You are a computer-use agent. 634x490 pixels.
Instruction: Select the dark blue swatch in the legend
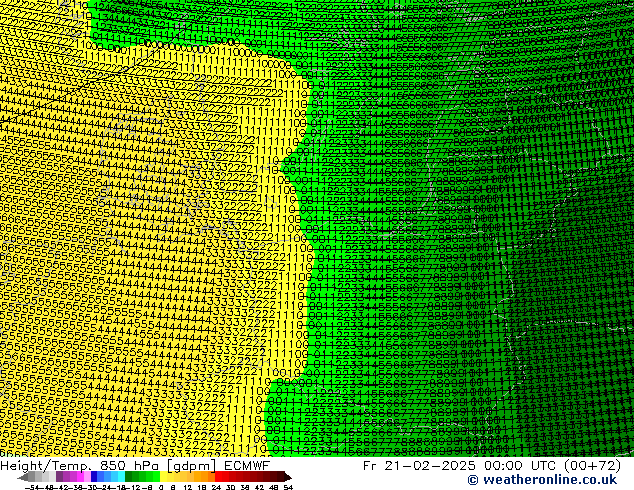94,477
